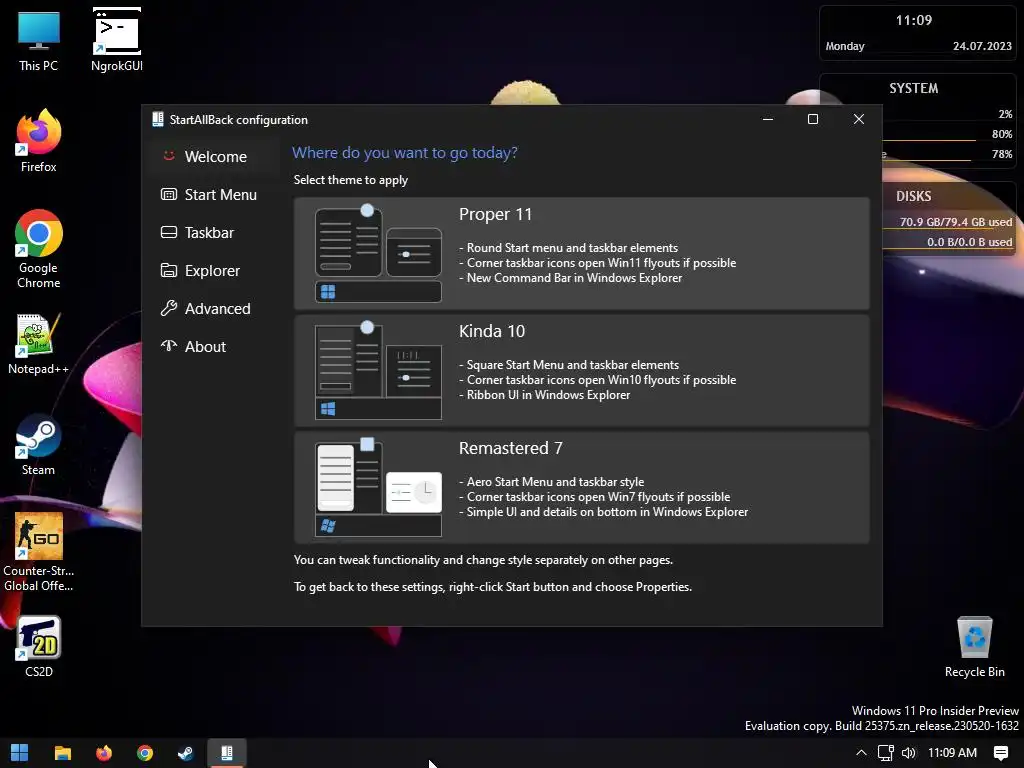Open the Start Menu settings page
This screenshot has width=1024, height=768.
tap(214, 195)
